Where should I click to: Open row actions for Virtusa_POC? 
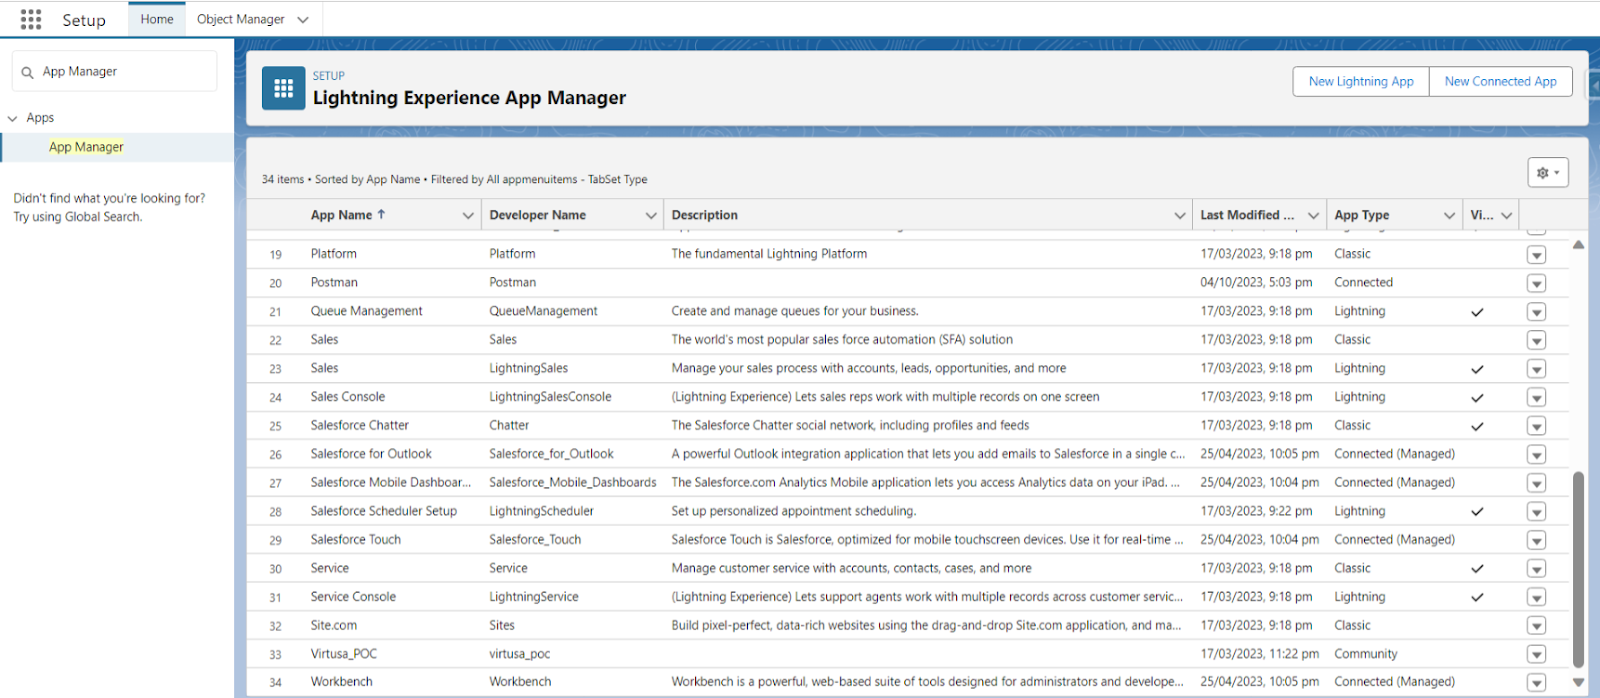1537,654
